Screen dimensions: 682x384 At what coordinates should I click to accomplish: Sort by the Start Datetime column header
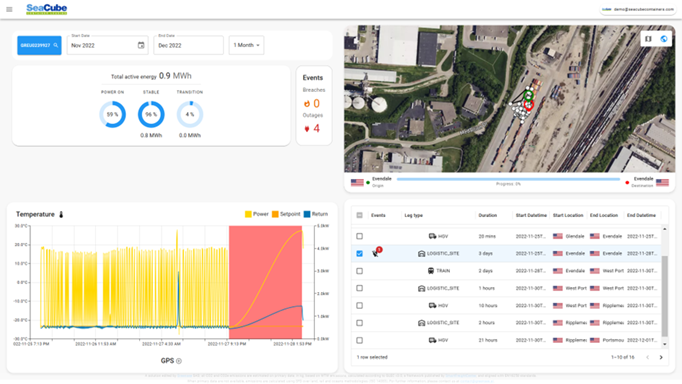coord(531,215)
